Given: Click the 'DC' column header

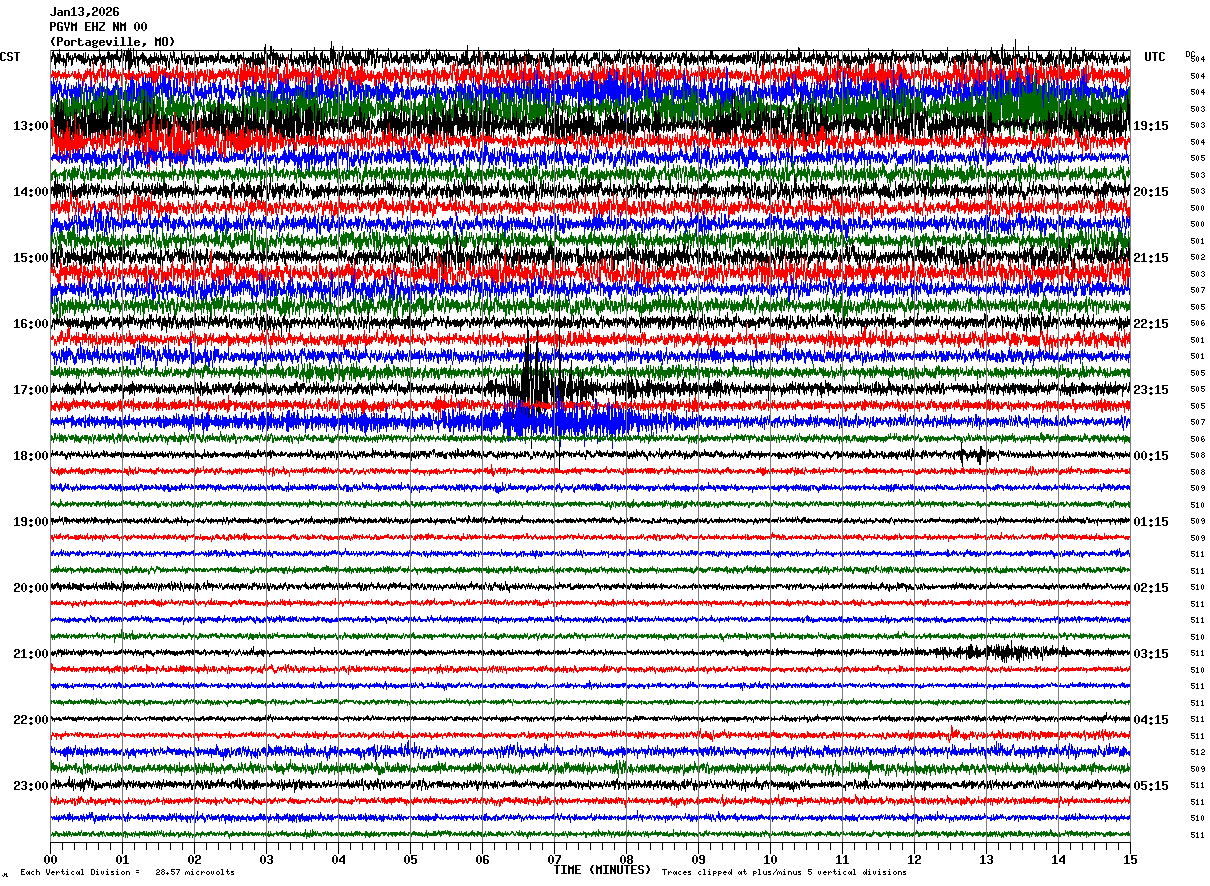Looking at the screenshot, I should tap(1190, 54).
